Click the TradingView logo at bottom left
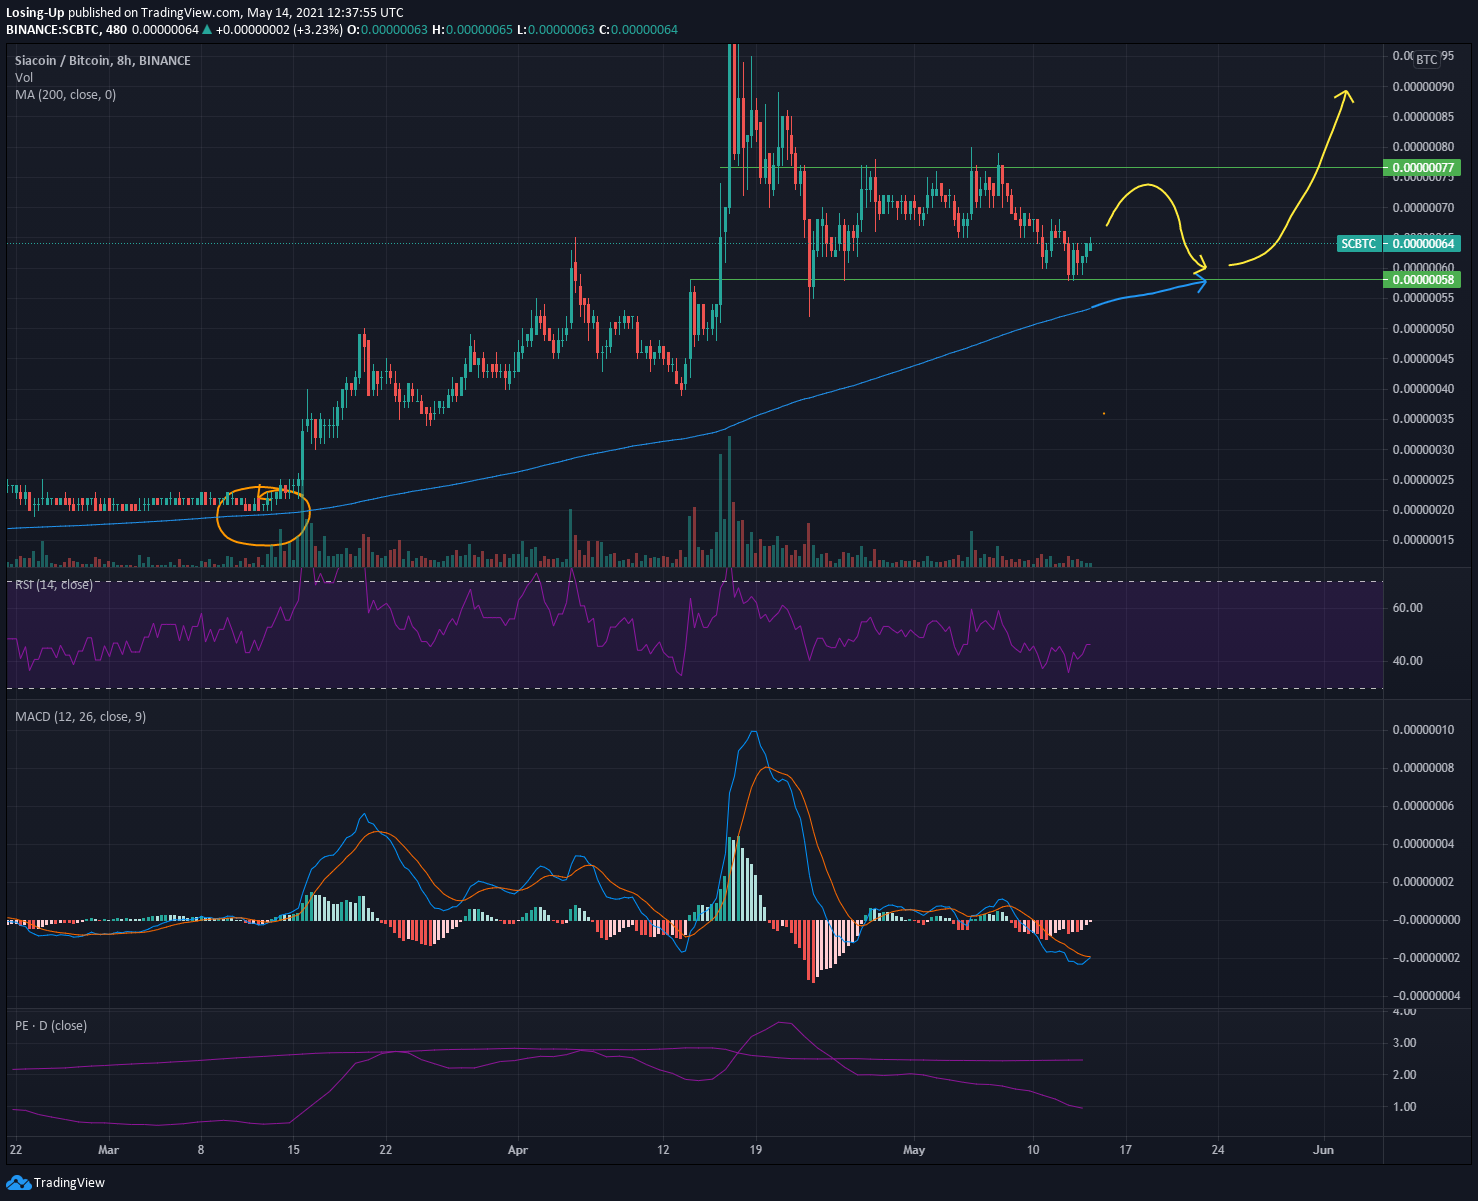The image size is (1478, 1201). [55, 1183]
